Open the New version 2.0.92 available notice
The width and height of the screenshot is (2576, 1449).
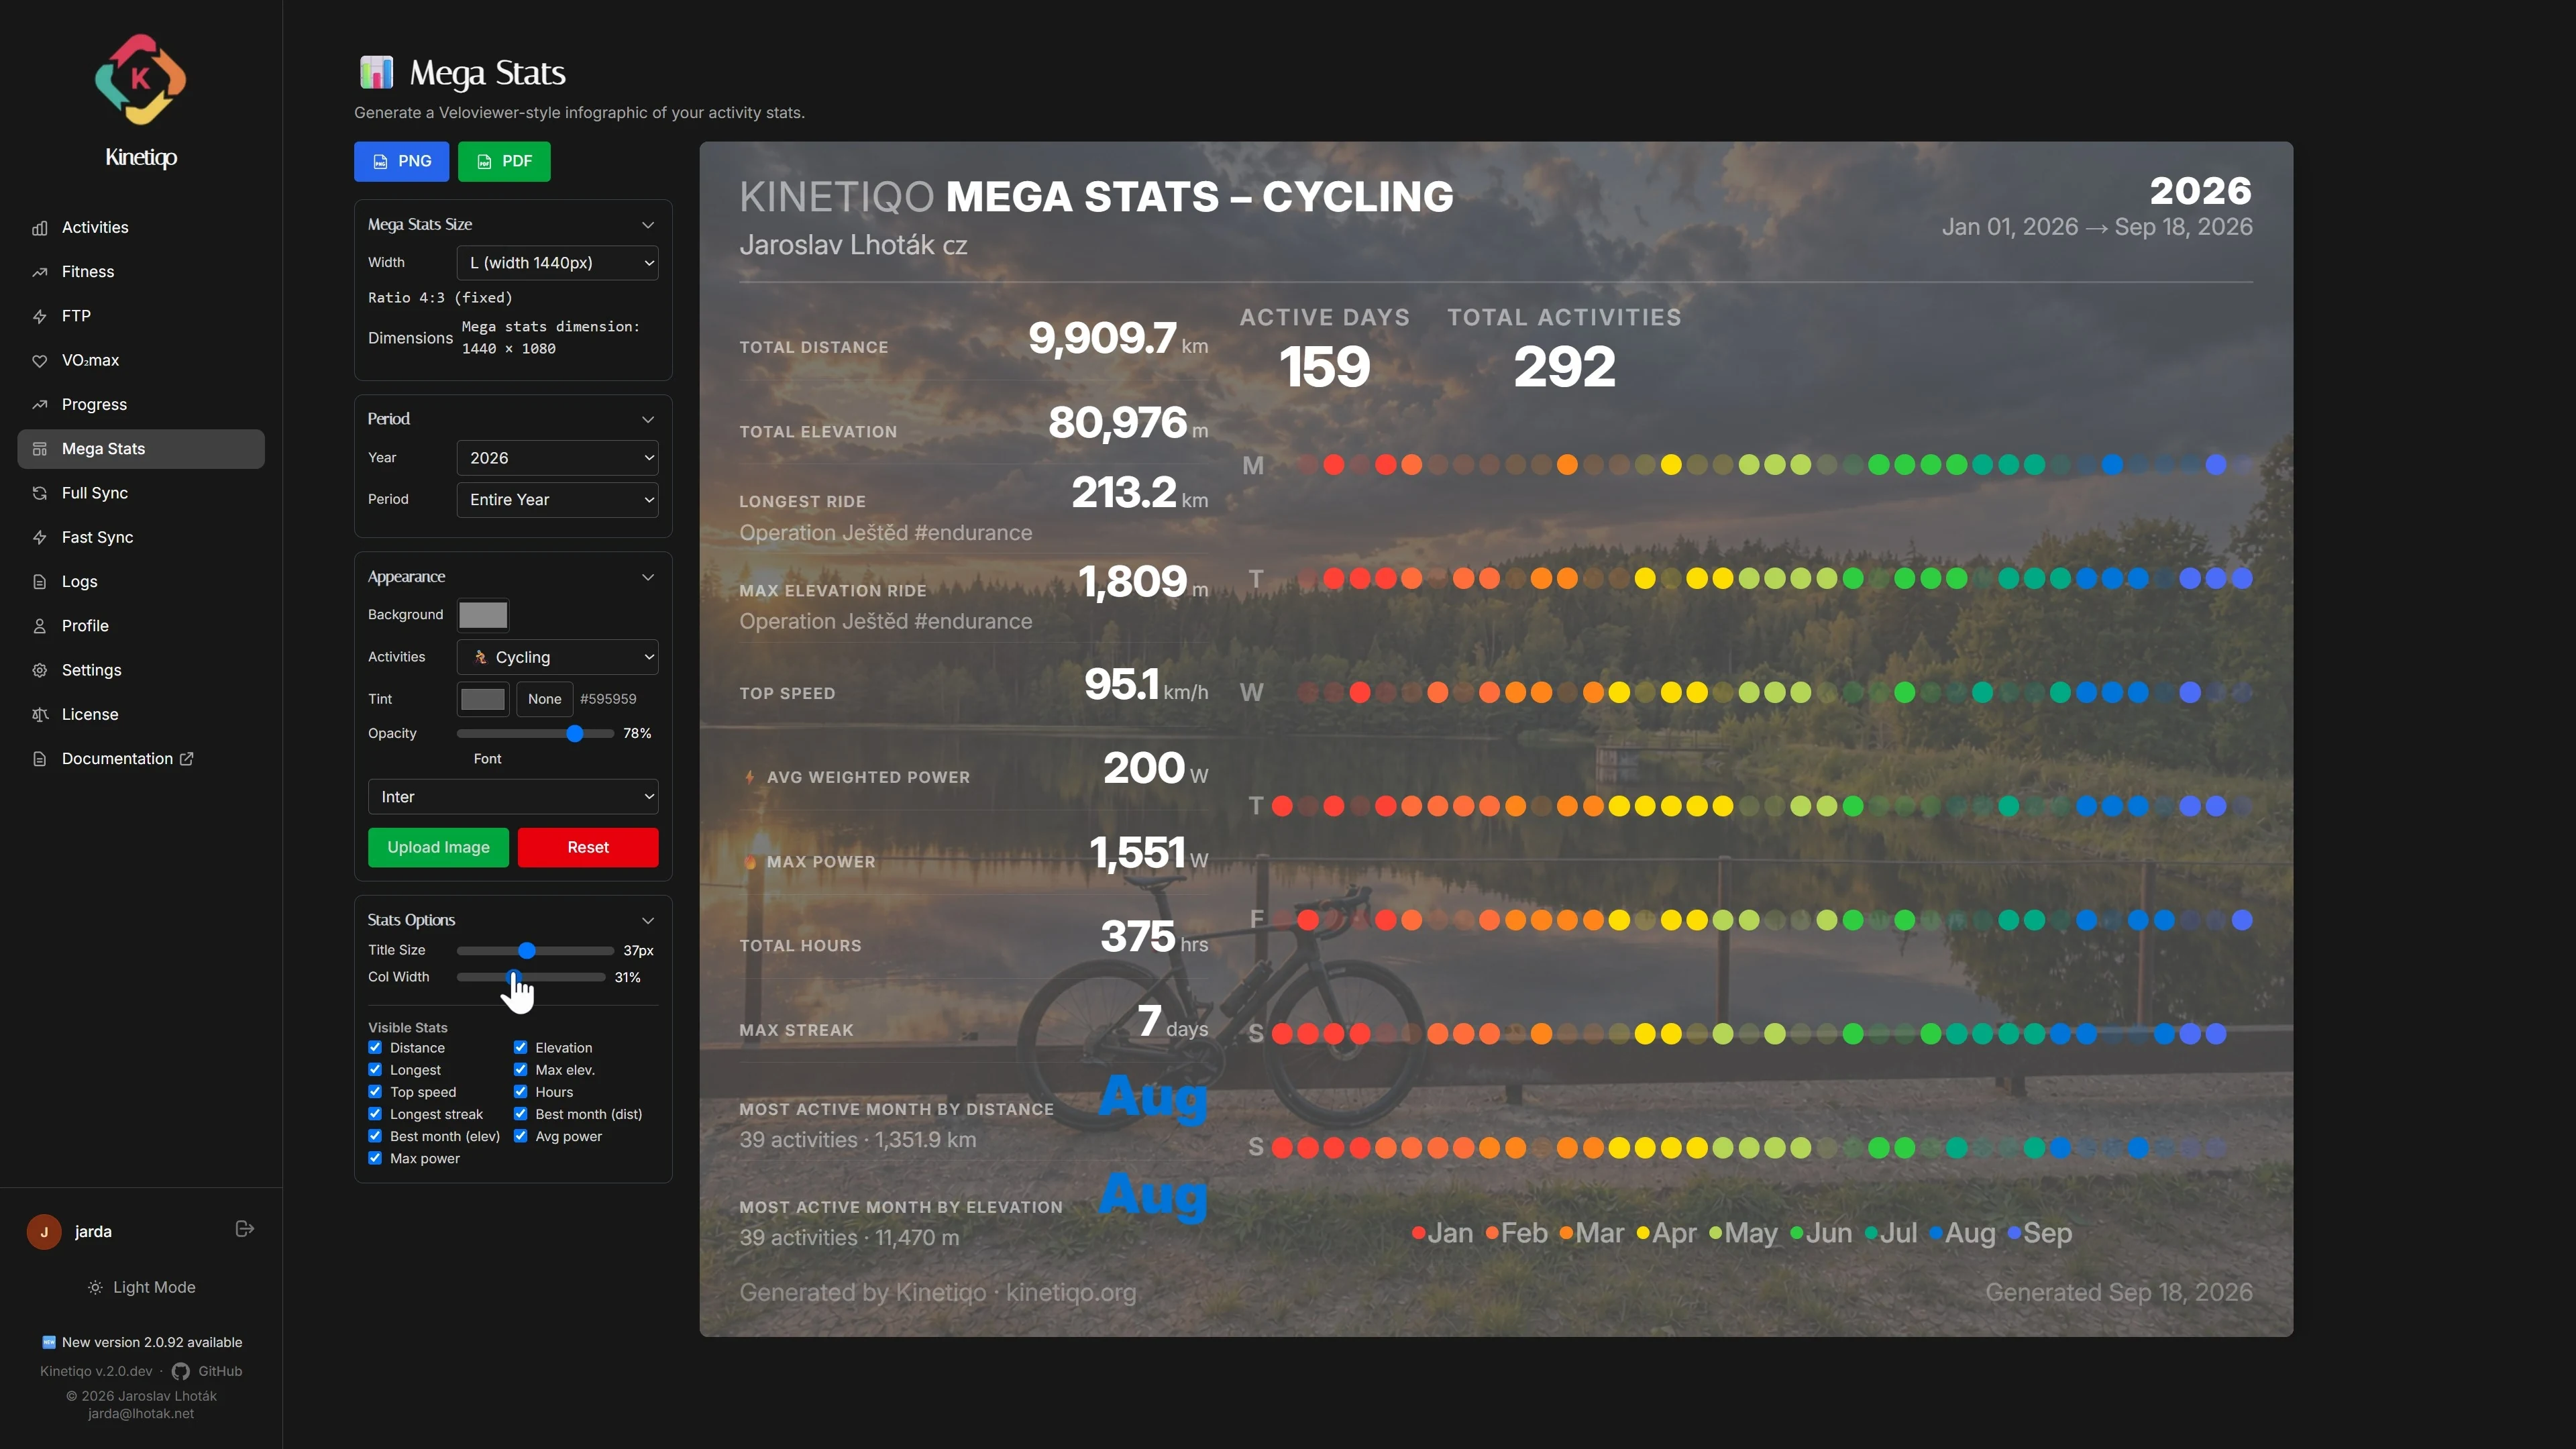tap(141, 1342)
